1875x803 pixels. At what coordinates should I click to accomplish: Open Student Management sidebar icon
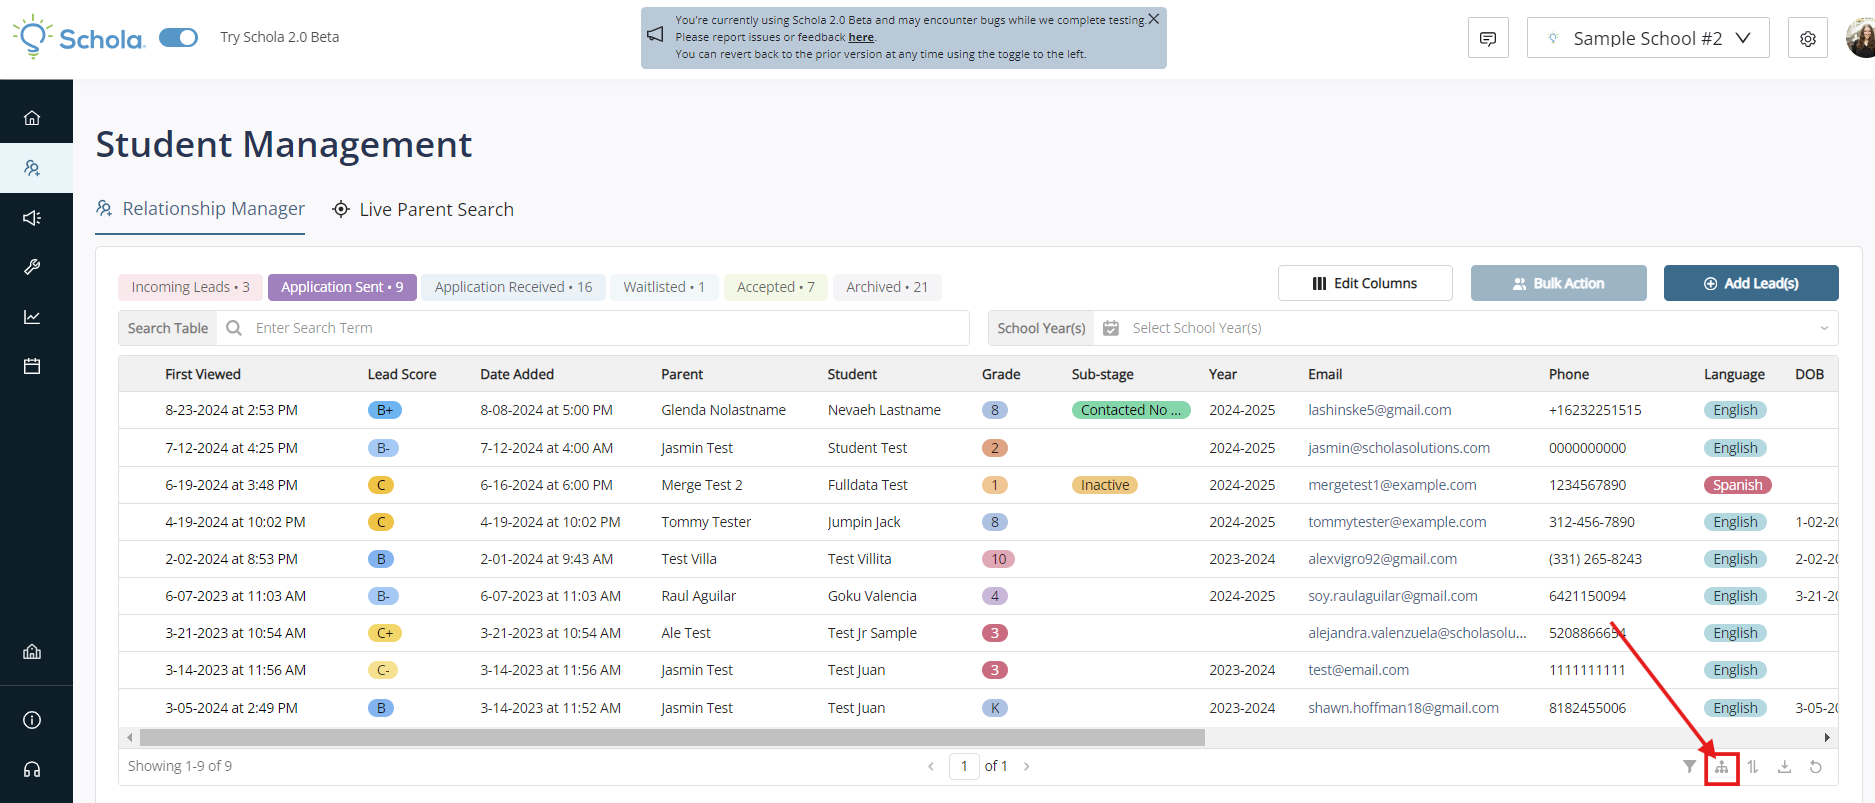click(x=32, y=168)
